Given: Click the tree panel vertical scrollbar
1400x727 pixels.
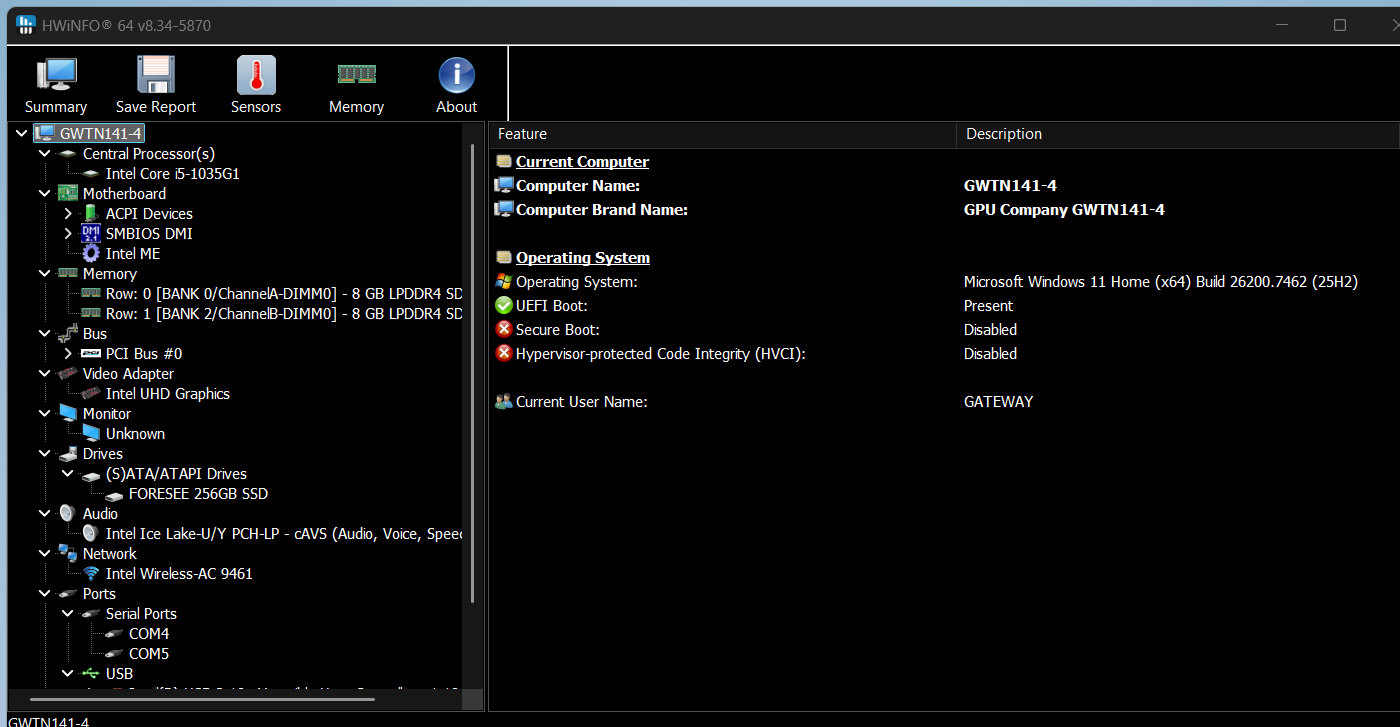Looking at the screenshot, I should (x=472, y=373).
